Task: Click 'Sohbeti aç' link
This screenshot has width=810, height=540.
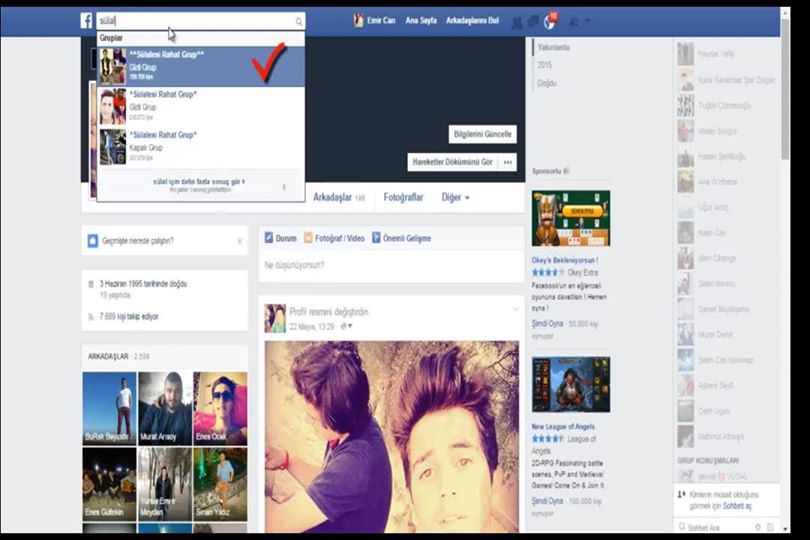Action: click(x=737, y=506)
